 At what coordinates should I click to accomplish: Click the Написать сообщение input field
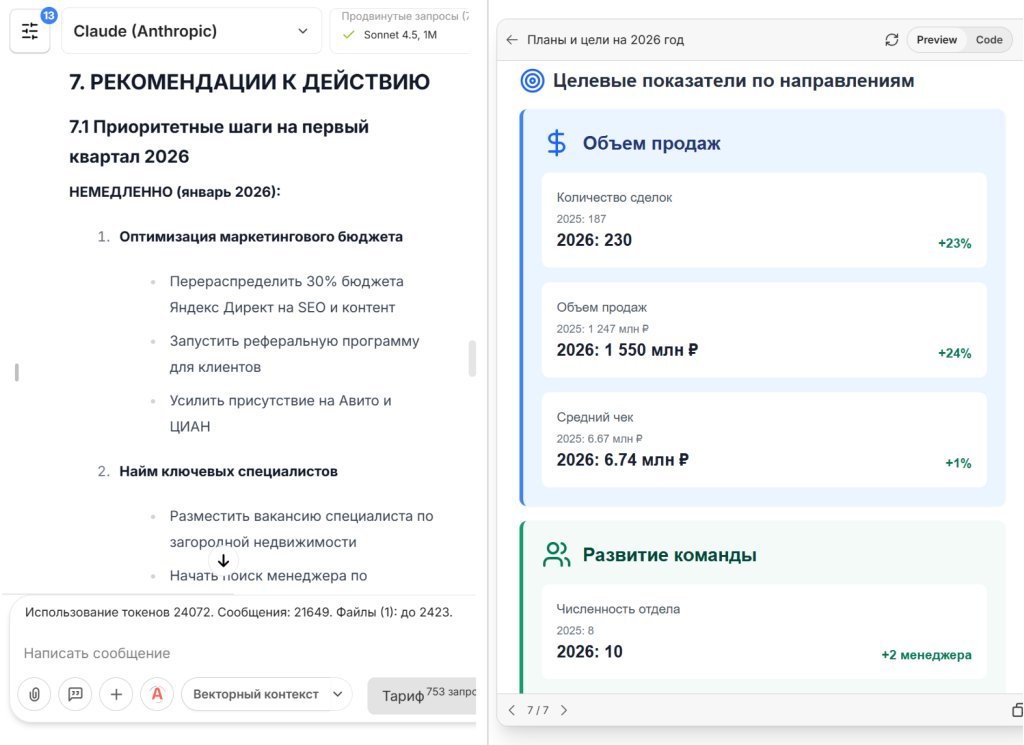point(200,652)
